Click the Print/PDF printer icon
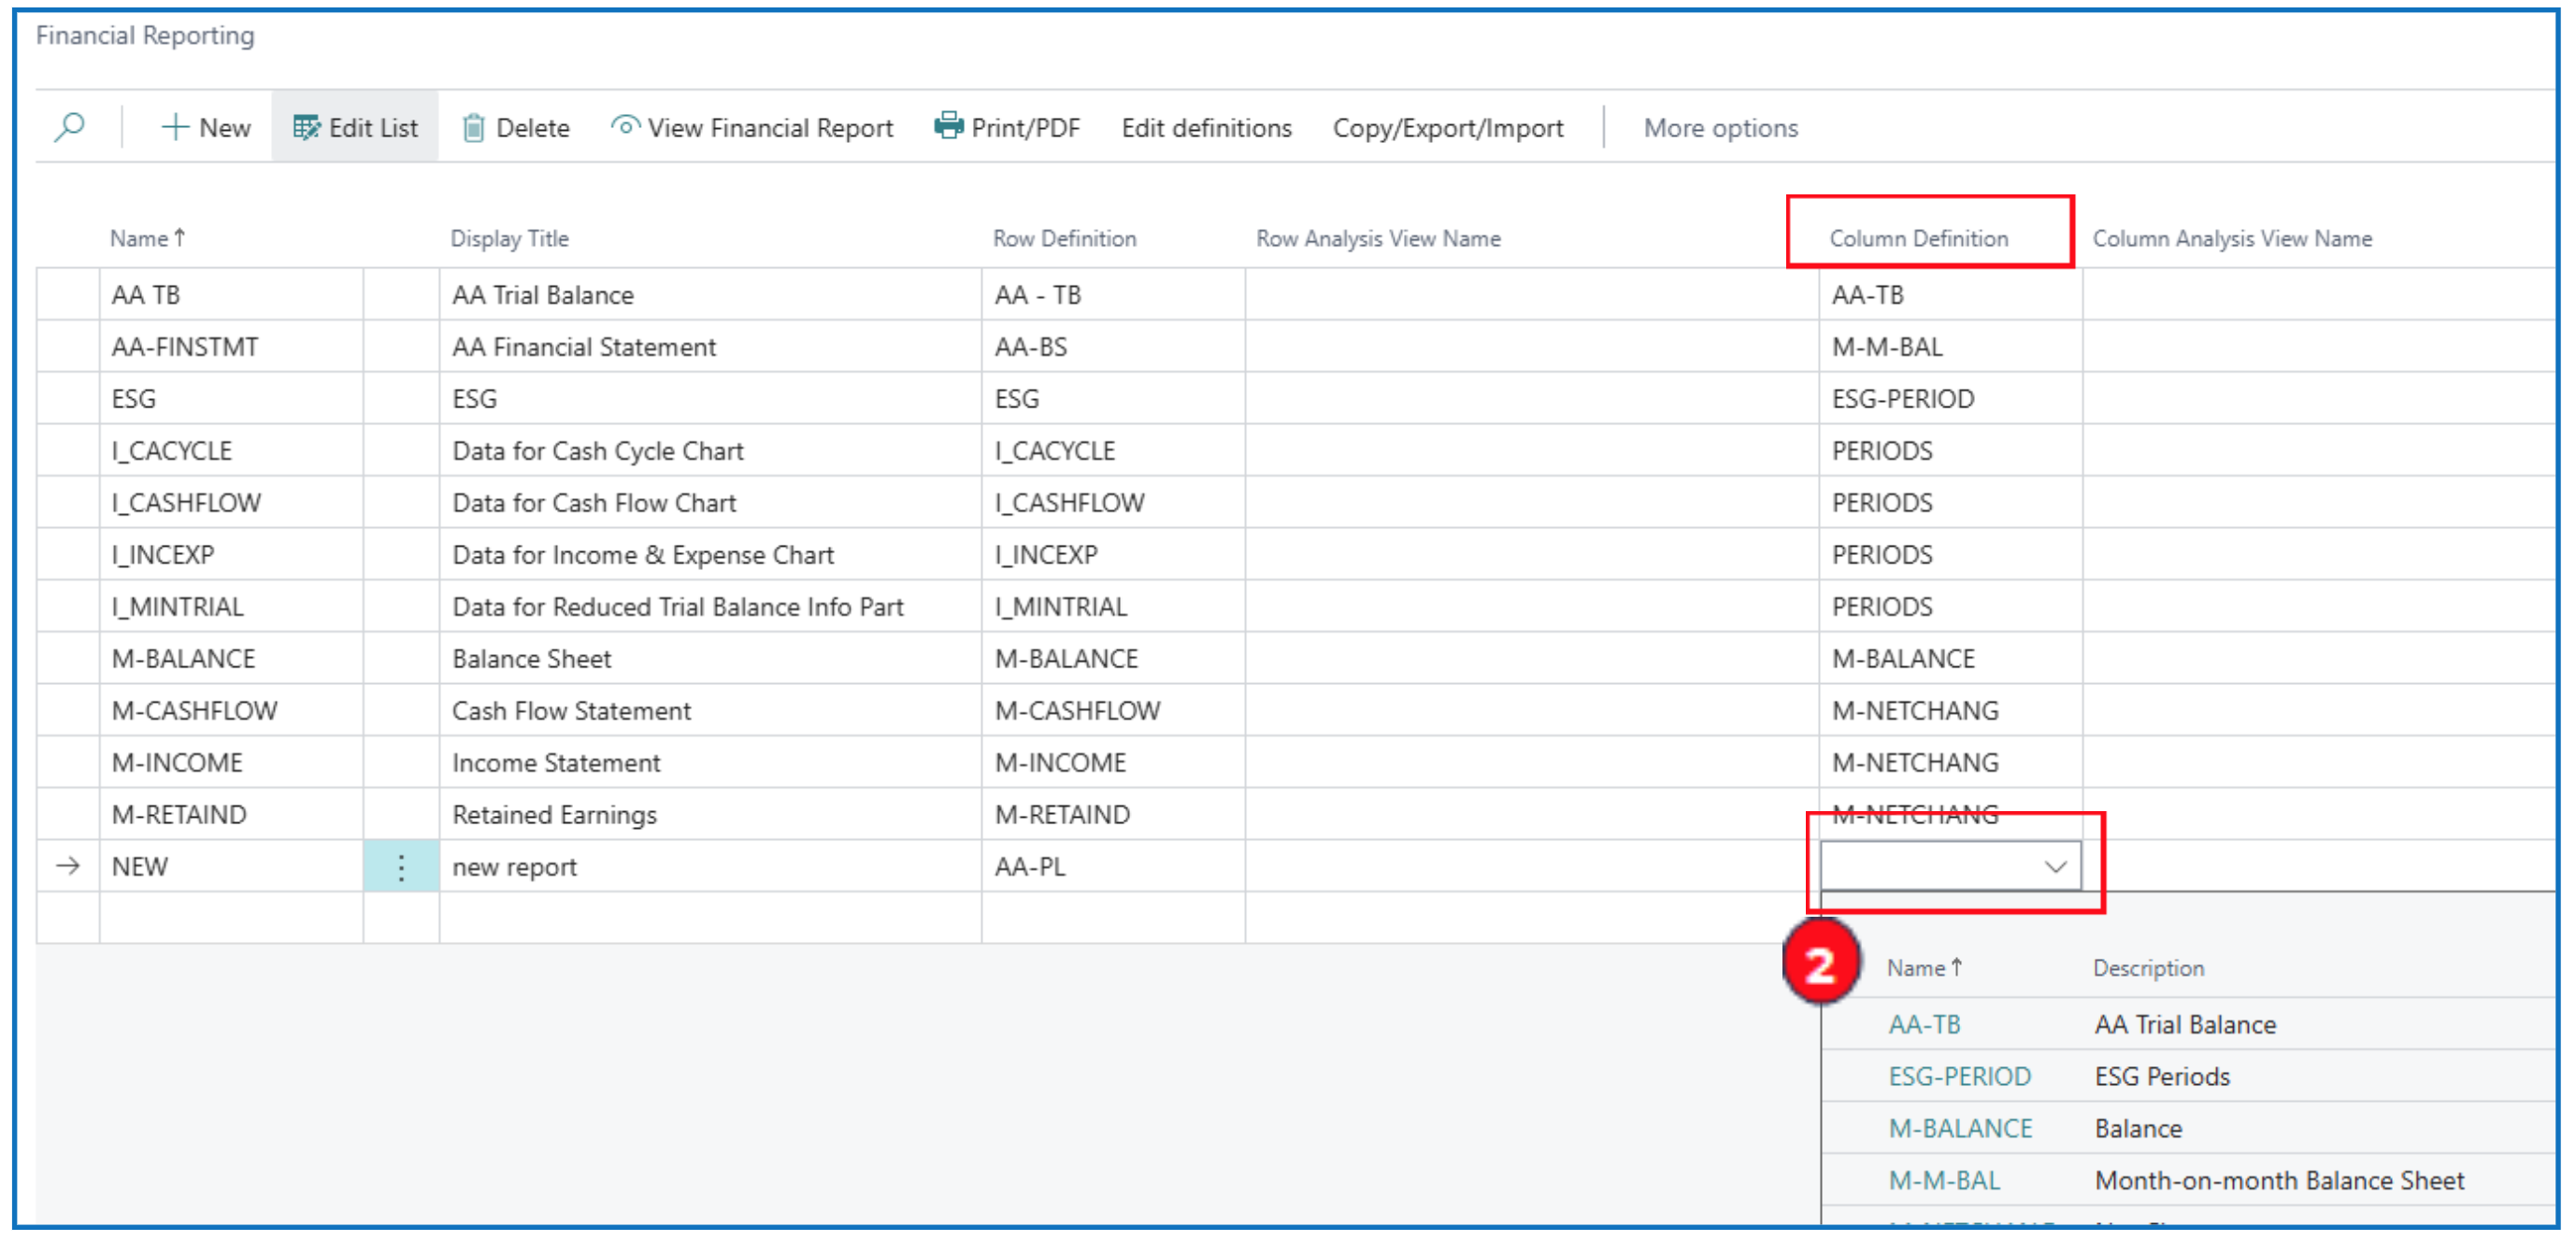The image size is (2576, 1241). [948, 126]
